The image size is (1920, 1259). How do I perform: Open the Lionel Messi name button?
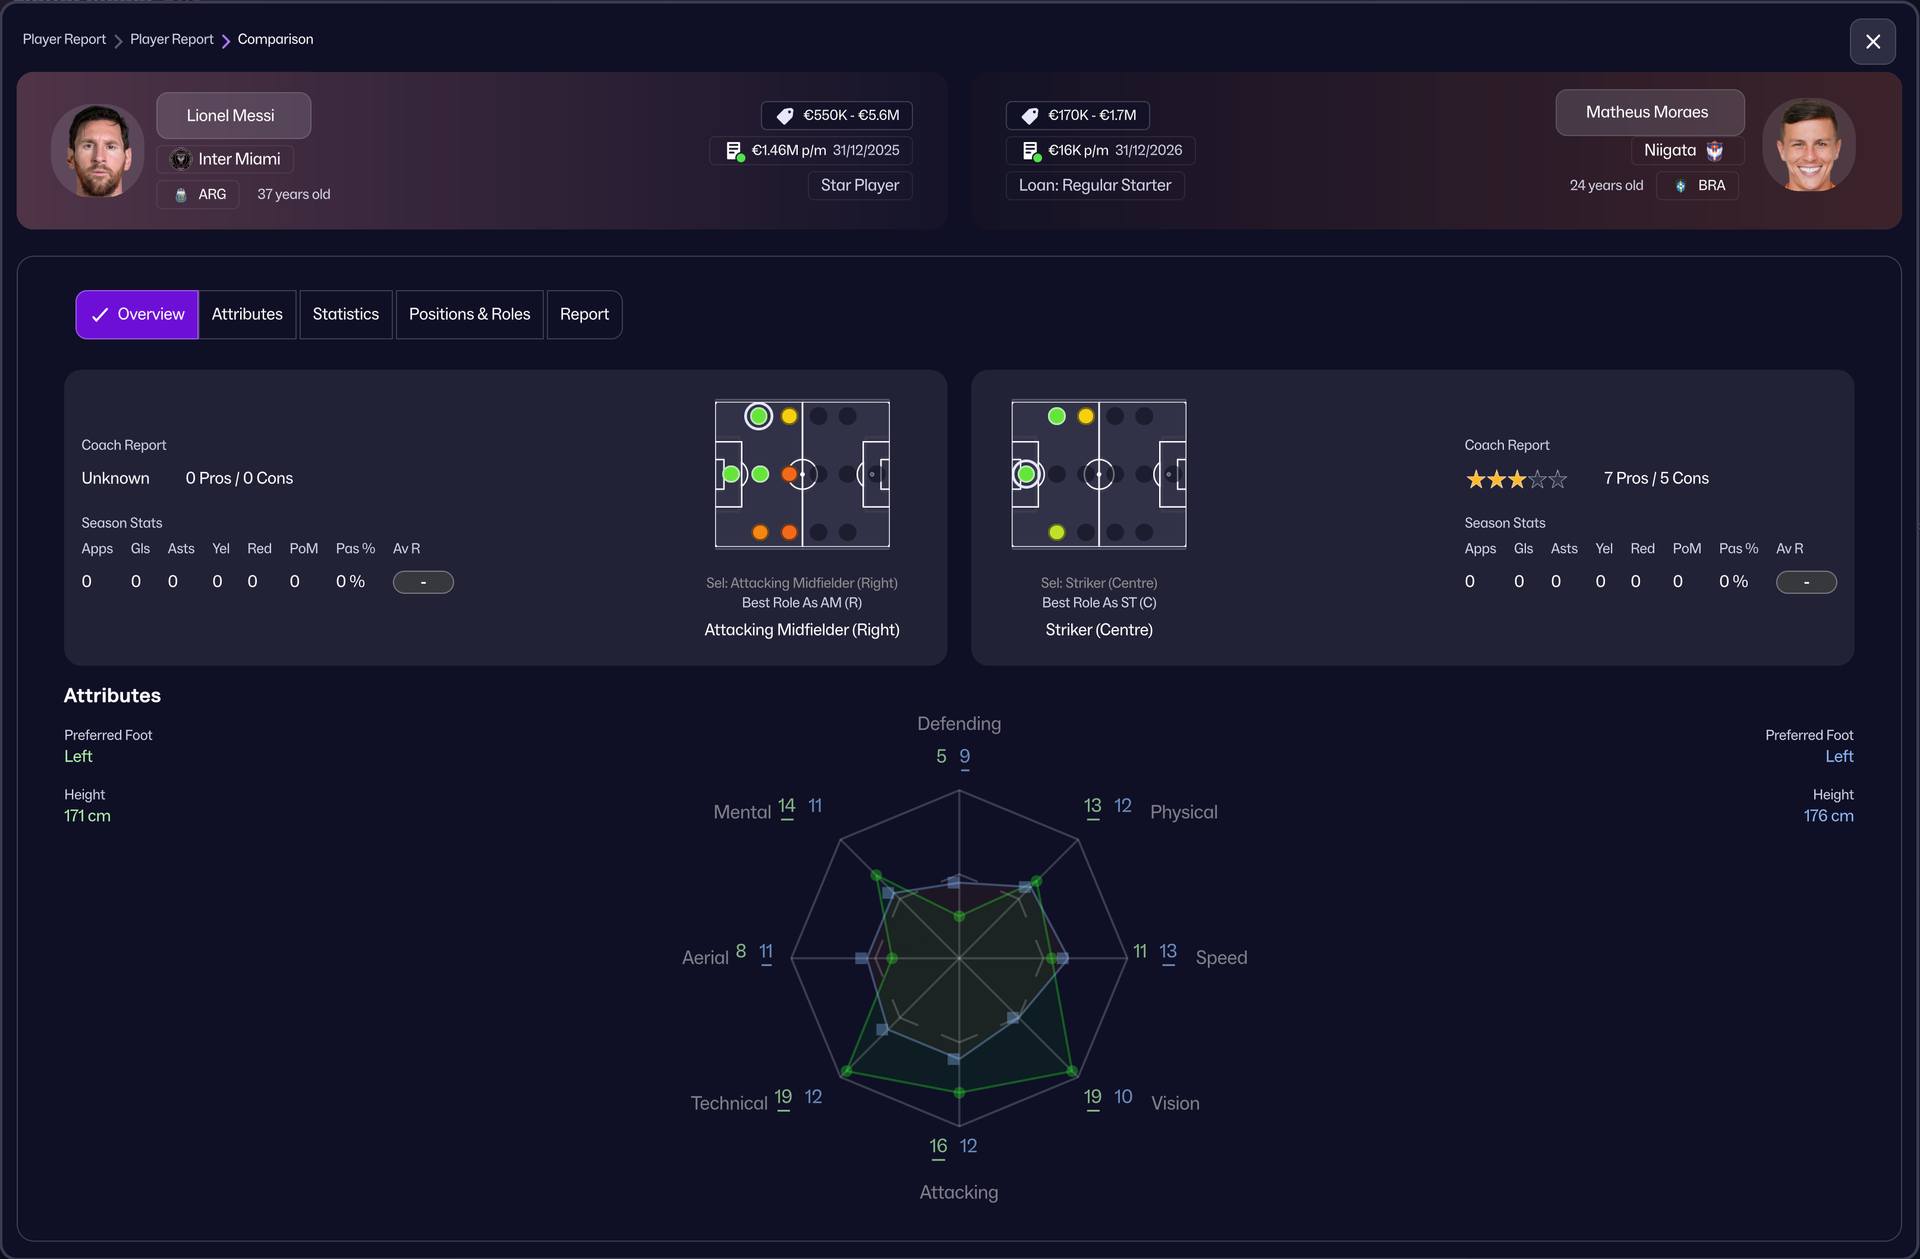coord(233,115)
